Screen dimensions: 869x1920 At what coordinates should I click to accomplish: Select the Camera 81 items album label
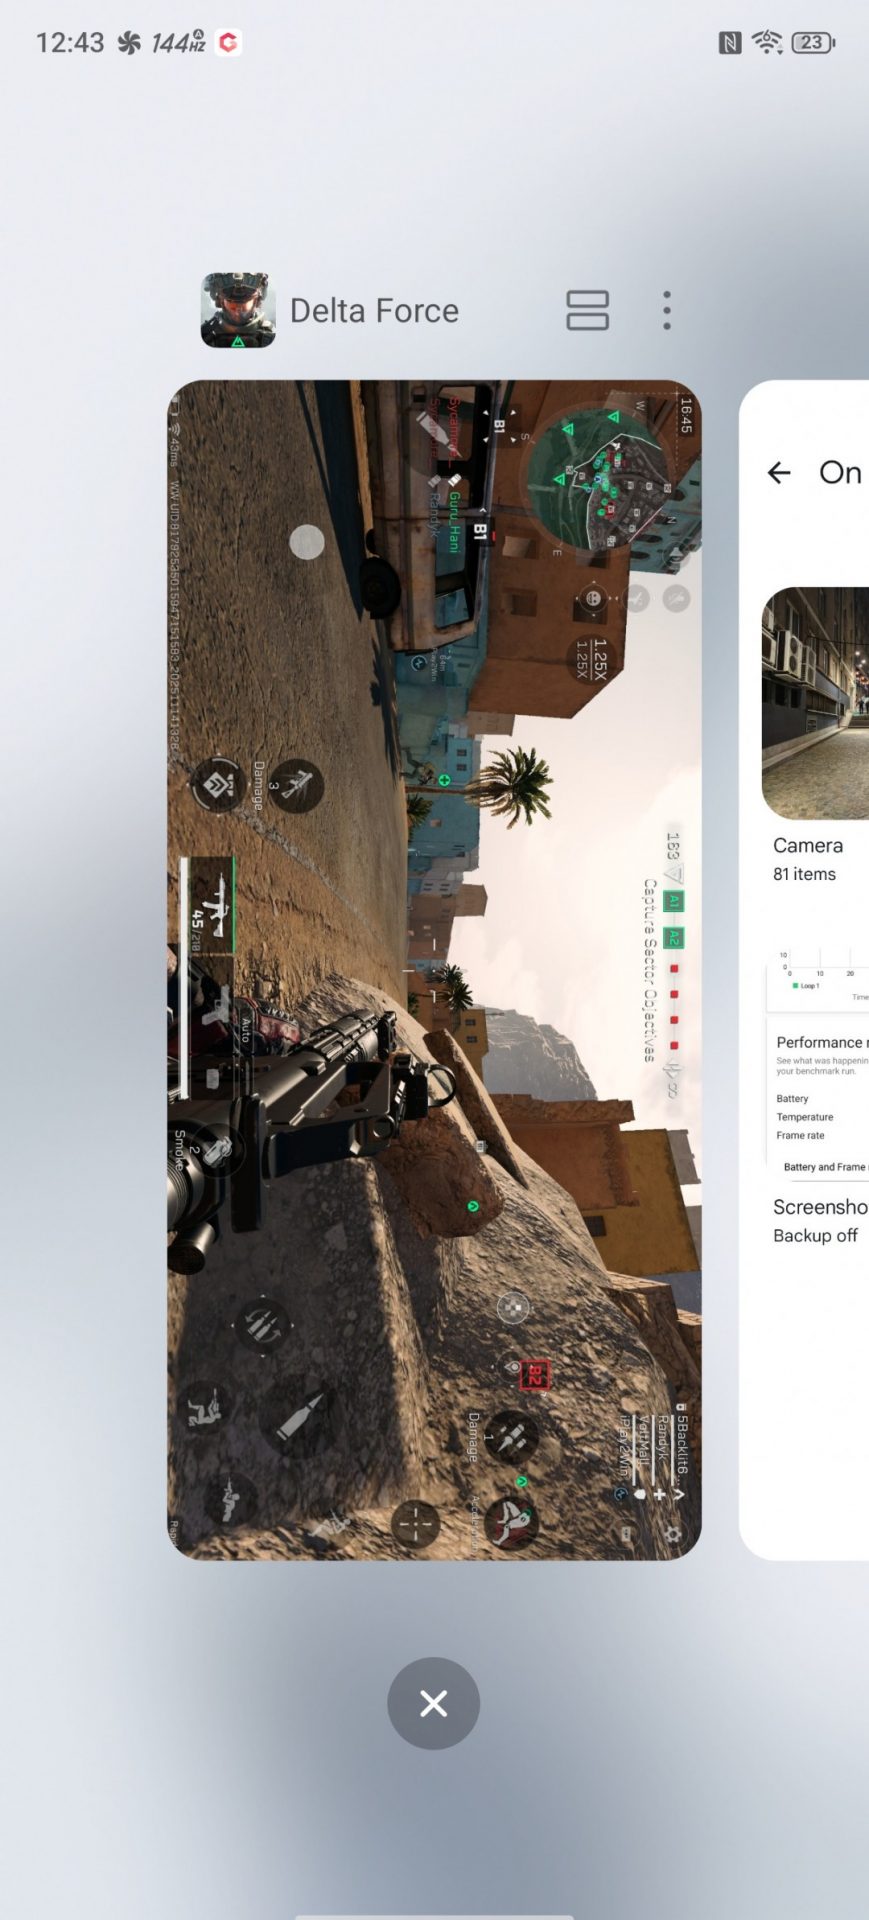tap(808, 859)
